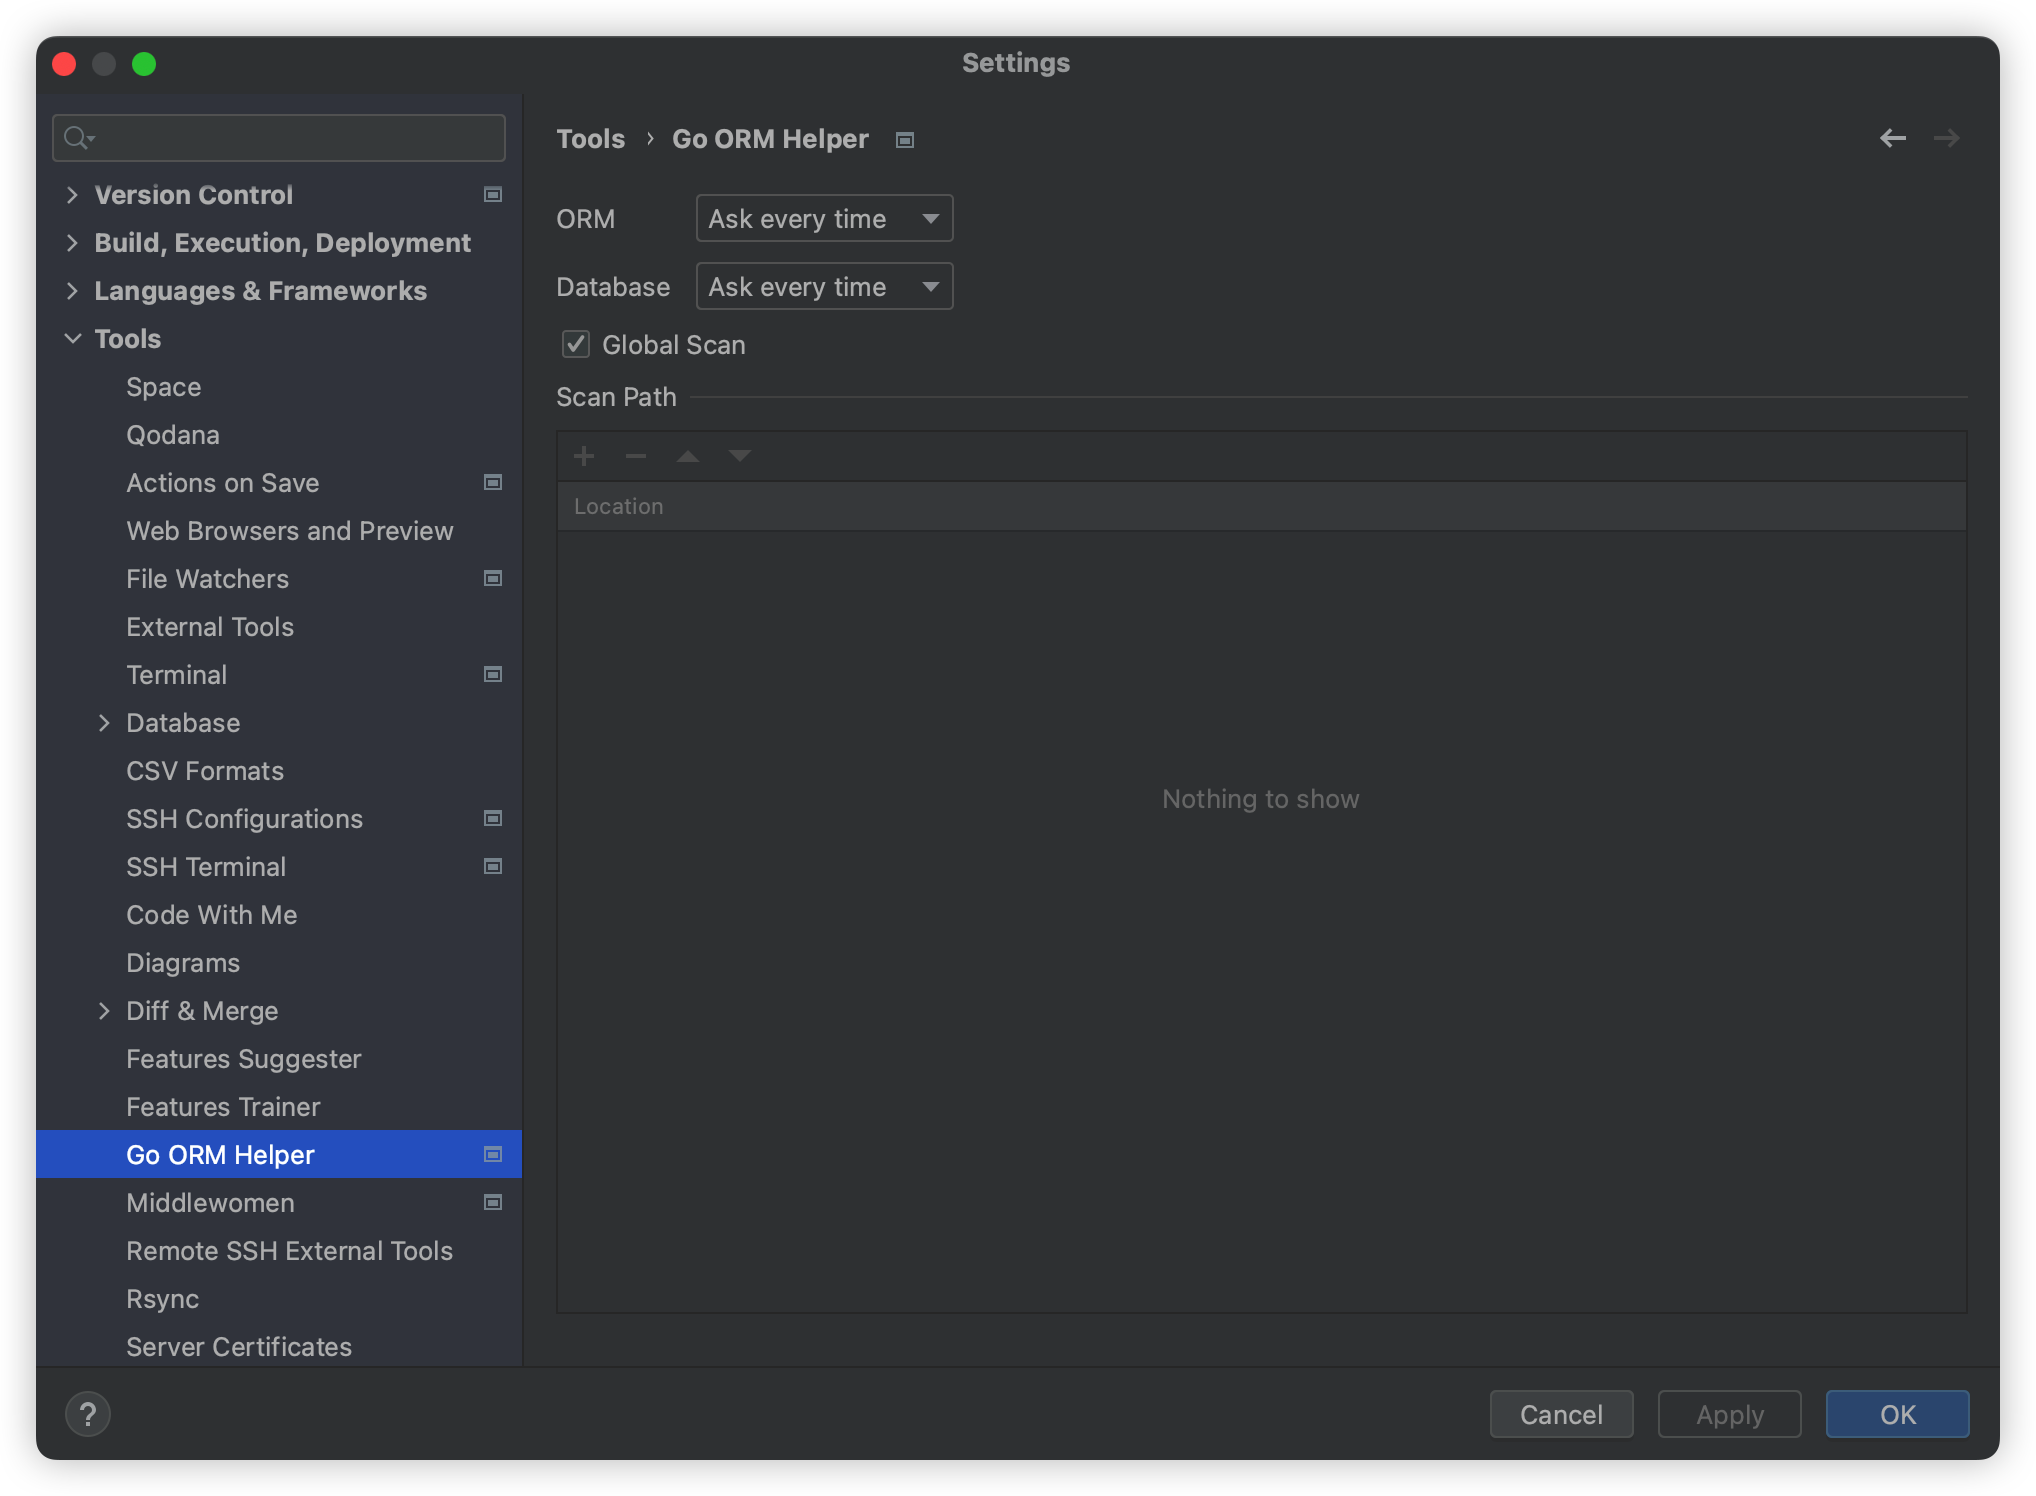The width and height of the screenshot is (2036, 1496).
Task: Click the move up arrow in Scan Path toolbar
Action: tap(688, 456)
